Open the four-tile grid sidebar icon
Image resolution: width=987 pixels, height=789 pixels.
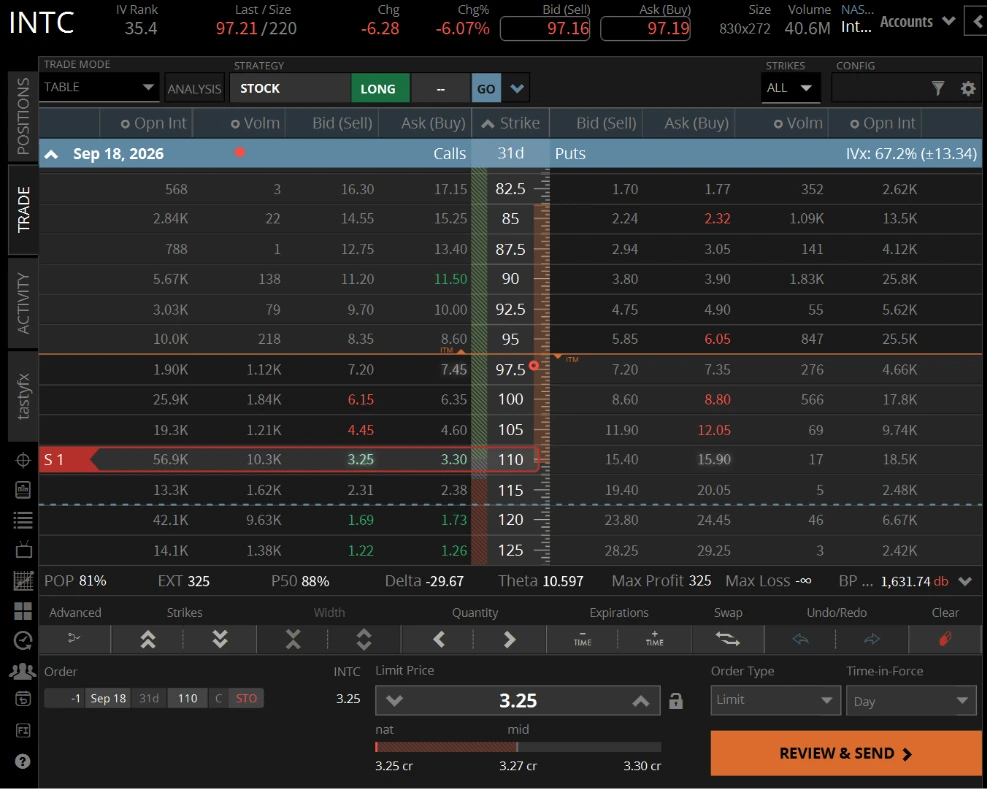(23, 611)
